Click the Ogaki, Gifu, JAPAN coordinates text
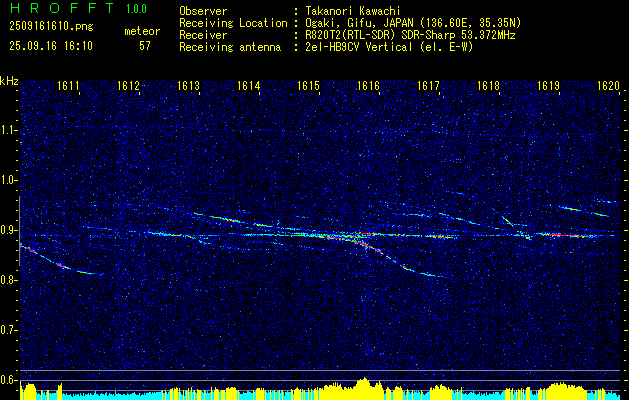Image resolution: width=629 pixels, height=400 pixels. [x=413, y=23]
